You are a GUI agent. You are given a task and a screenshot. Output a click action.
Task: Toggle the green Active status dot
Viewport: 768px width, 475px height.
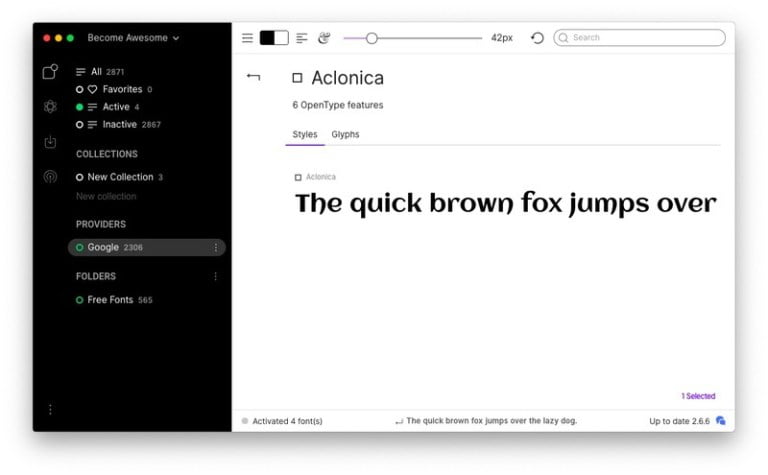point(79,107)
